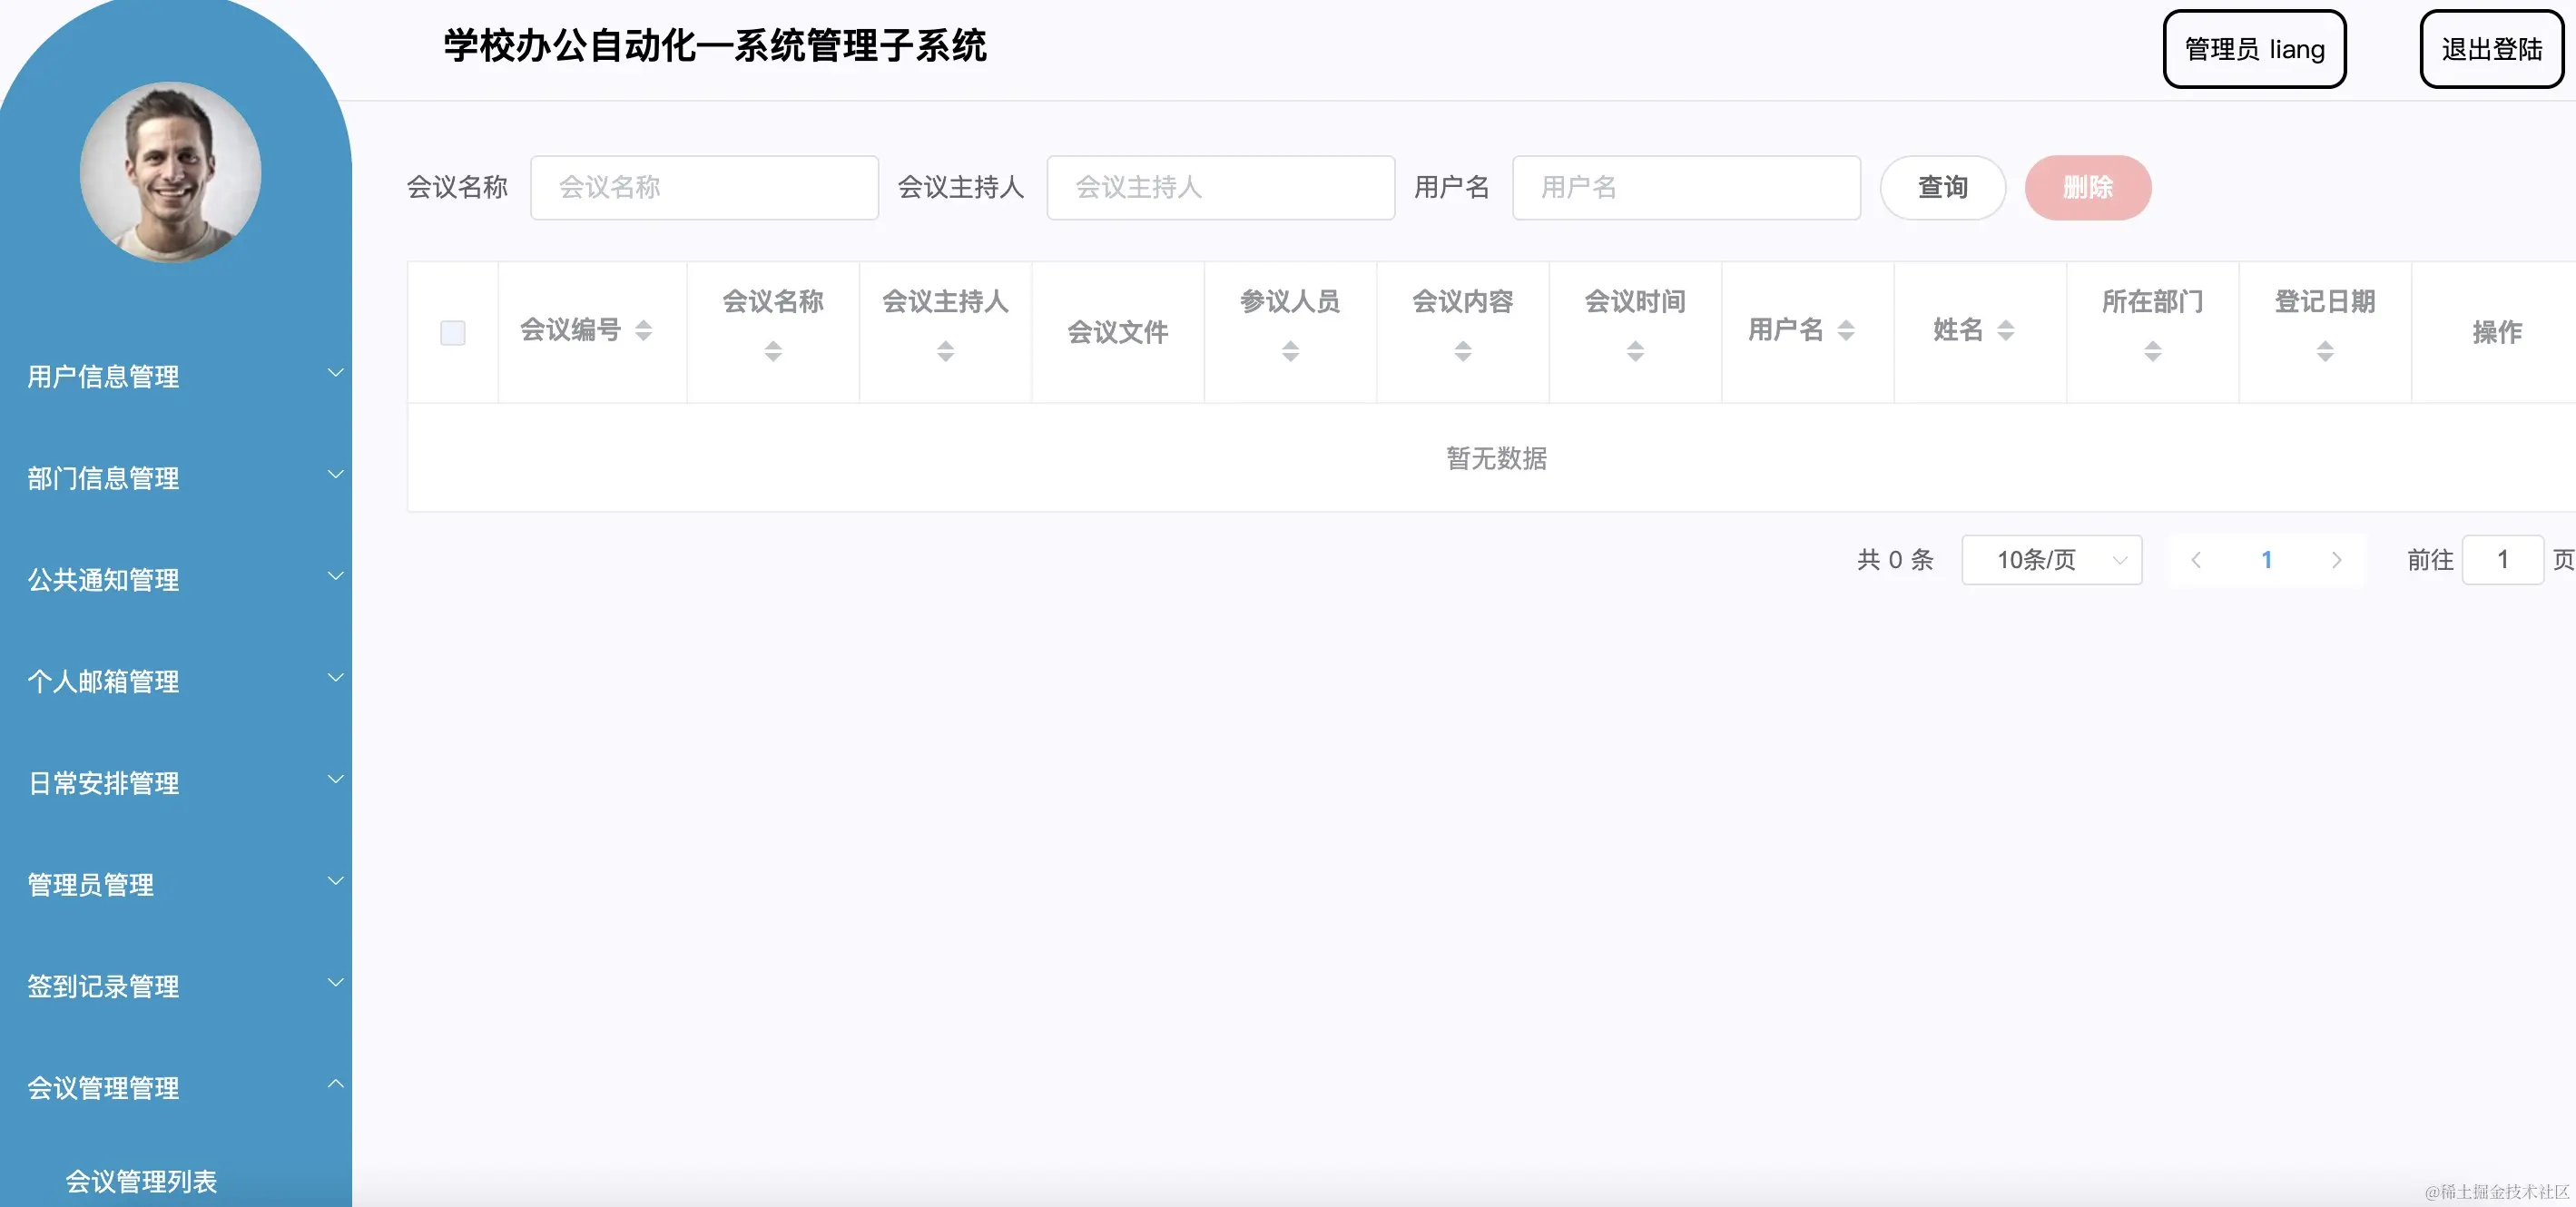
Task: Toggle the select-all checkbox in table header
Action: click(452, 331)
